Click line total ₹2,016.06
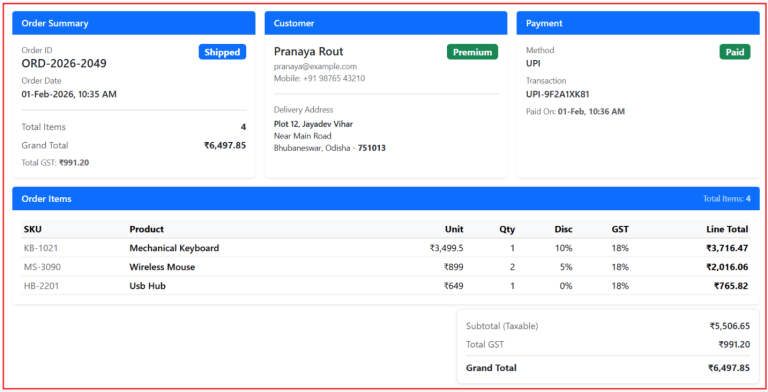 click(x=727, y=267)
